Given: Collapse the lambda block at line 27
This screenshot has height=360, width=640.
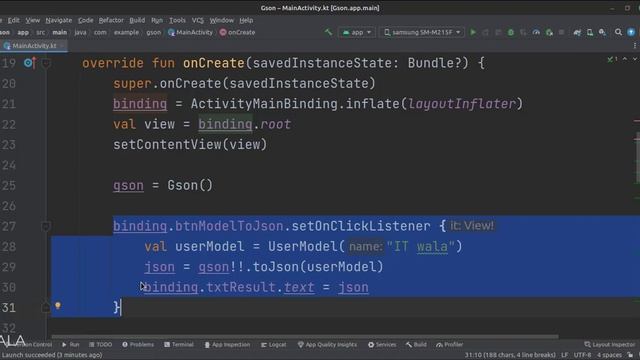Looking at the screenshot, I should (46, 226).
